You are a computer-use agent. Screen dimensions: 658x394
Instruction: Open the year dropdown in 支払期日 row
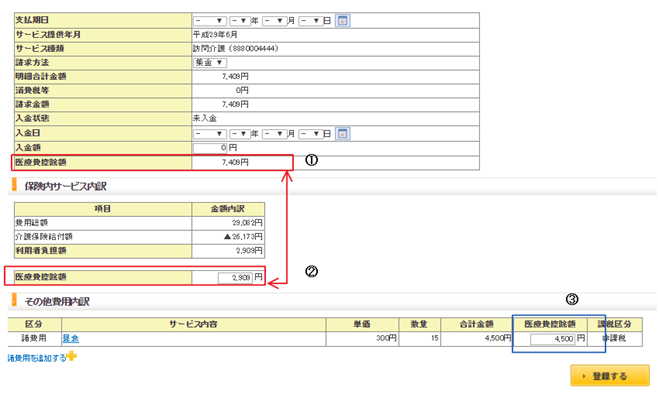click(240, 21)
